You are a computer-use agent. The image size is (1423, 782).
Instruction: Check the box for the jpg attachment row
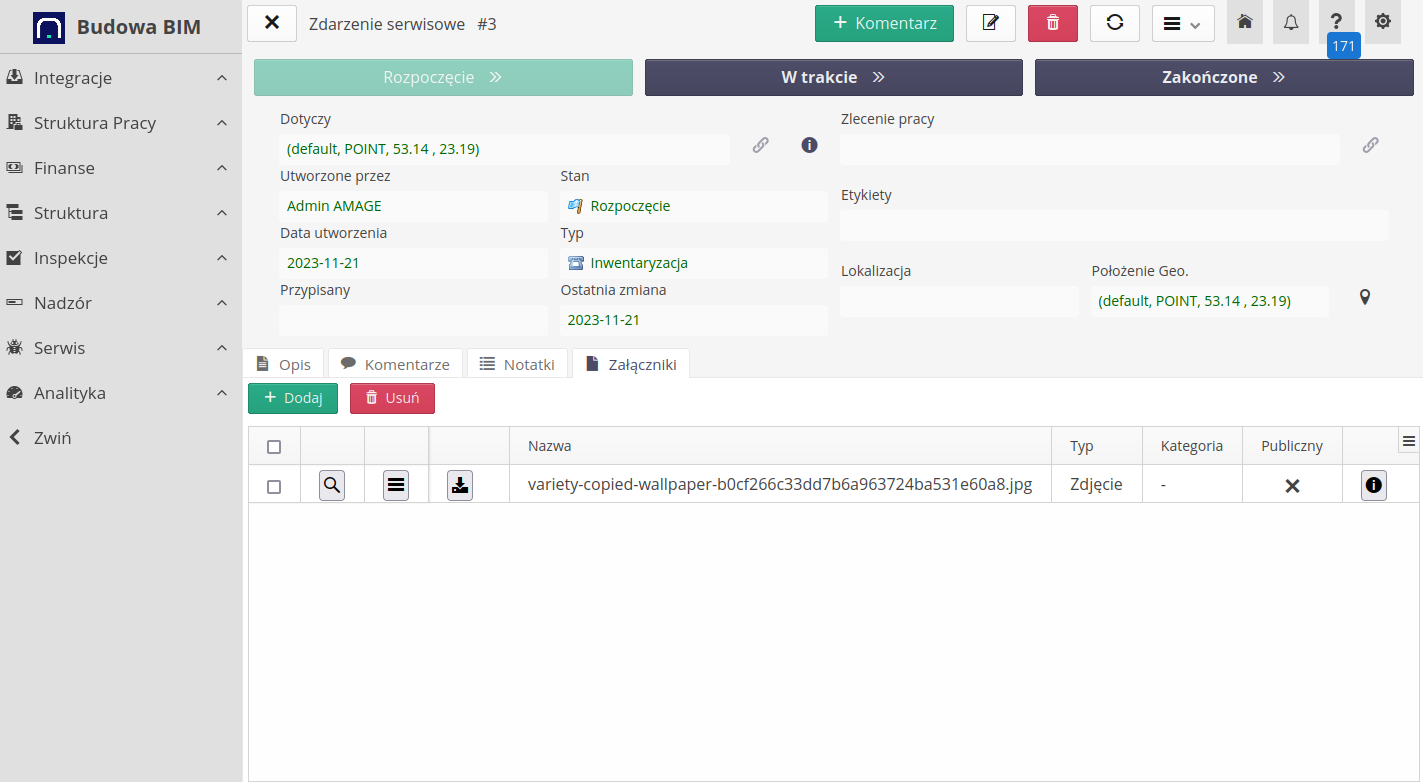(274, 486)
